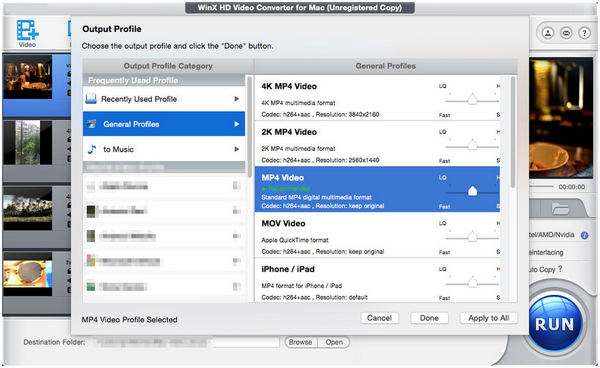
Task: Click the Auto Copy help question mark
Action: (x=560, y=269)
